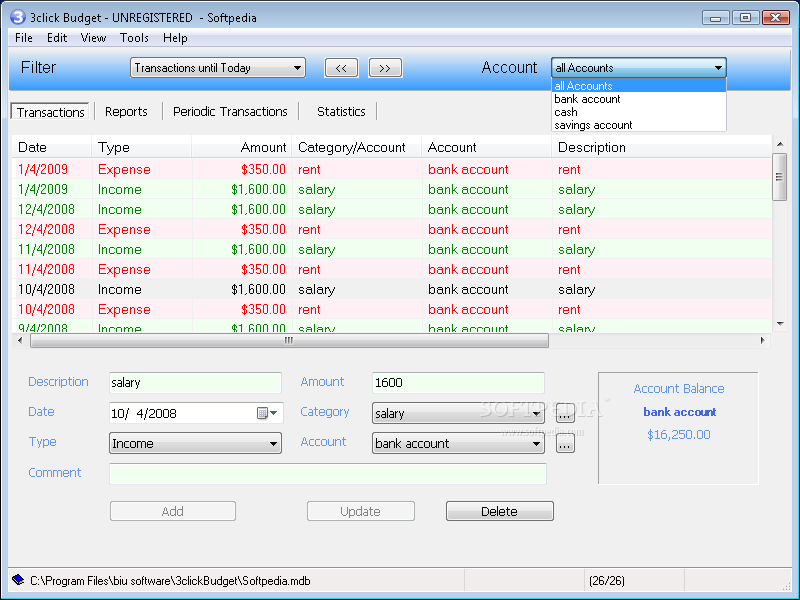
Task: Click the Description input field
Action: (195, 383)
